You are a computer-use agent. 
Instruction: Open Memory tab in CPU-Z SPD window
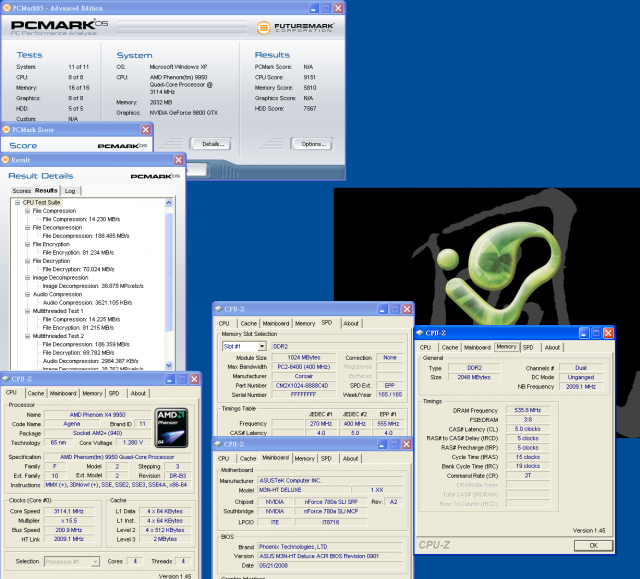tap(305, 323)
